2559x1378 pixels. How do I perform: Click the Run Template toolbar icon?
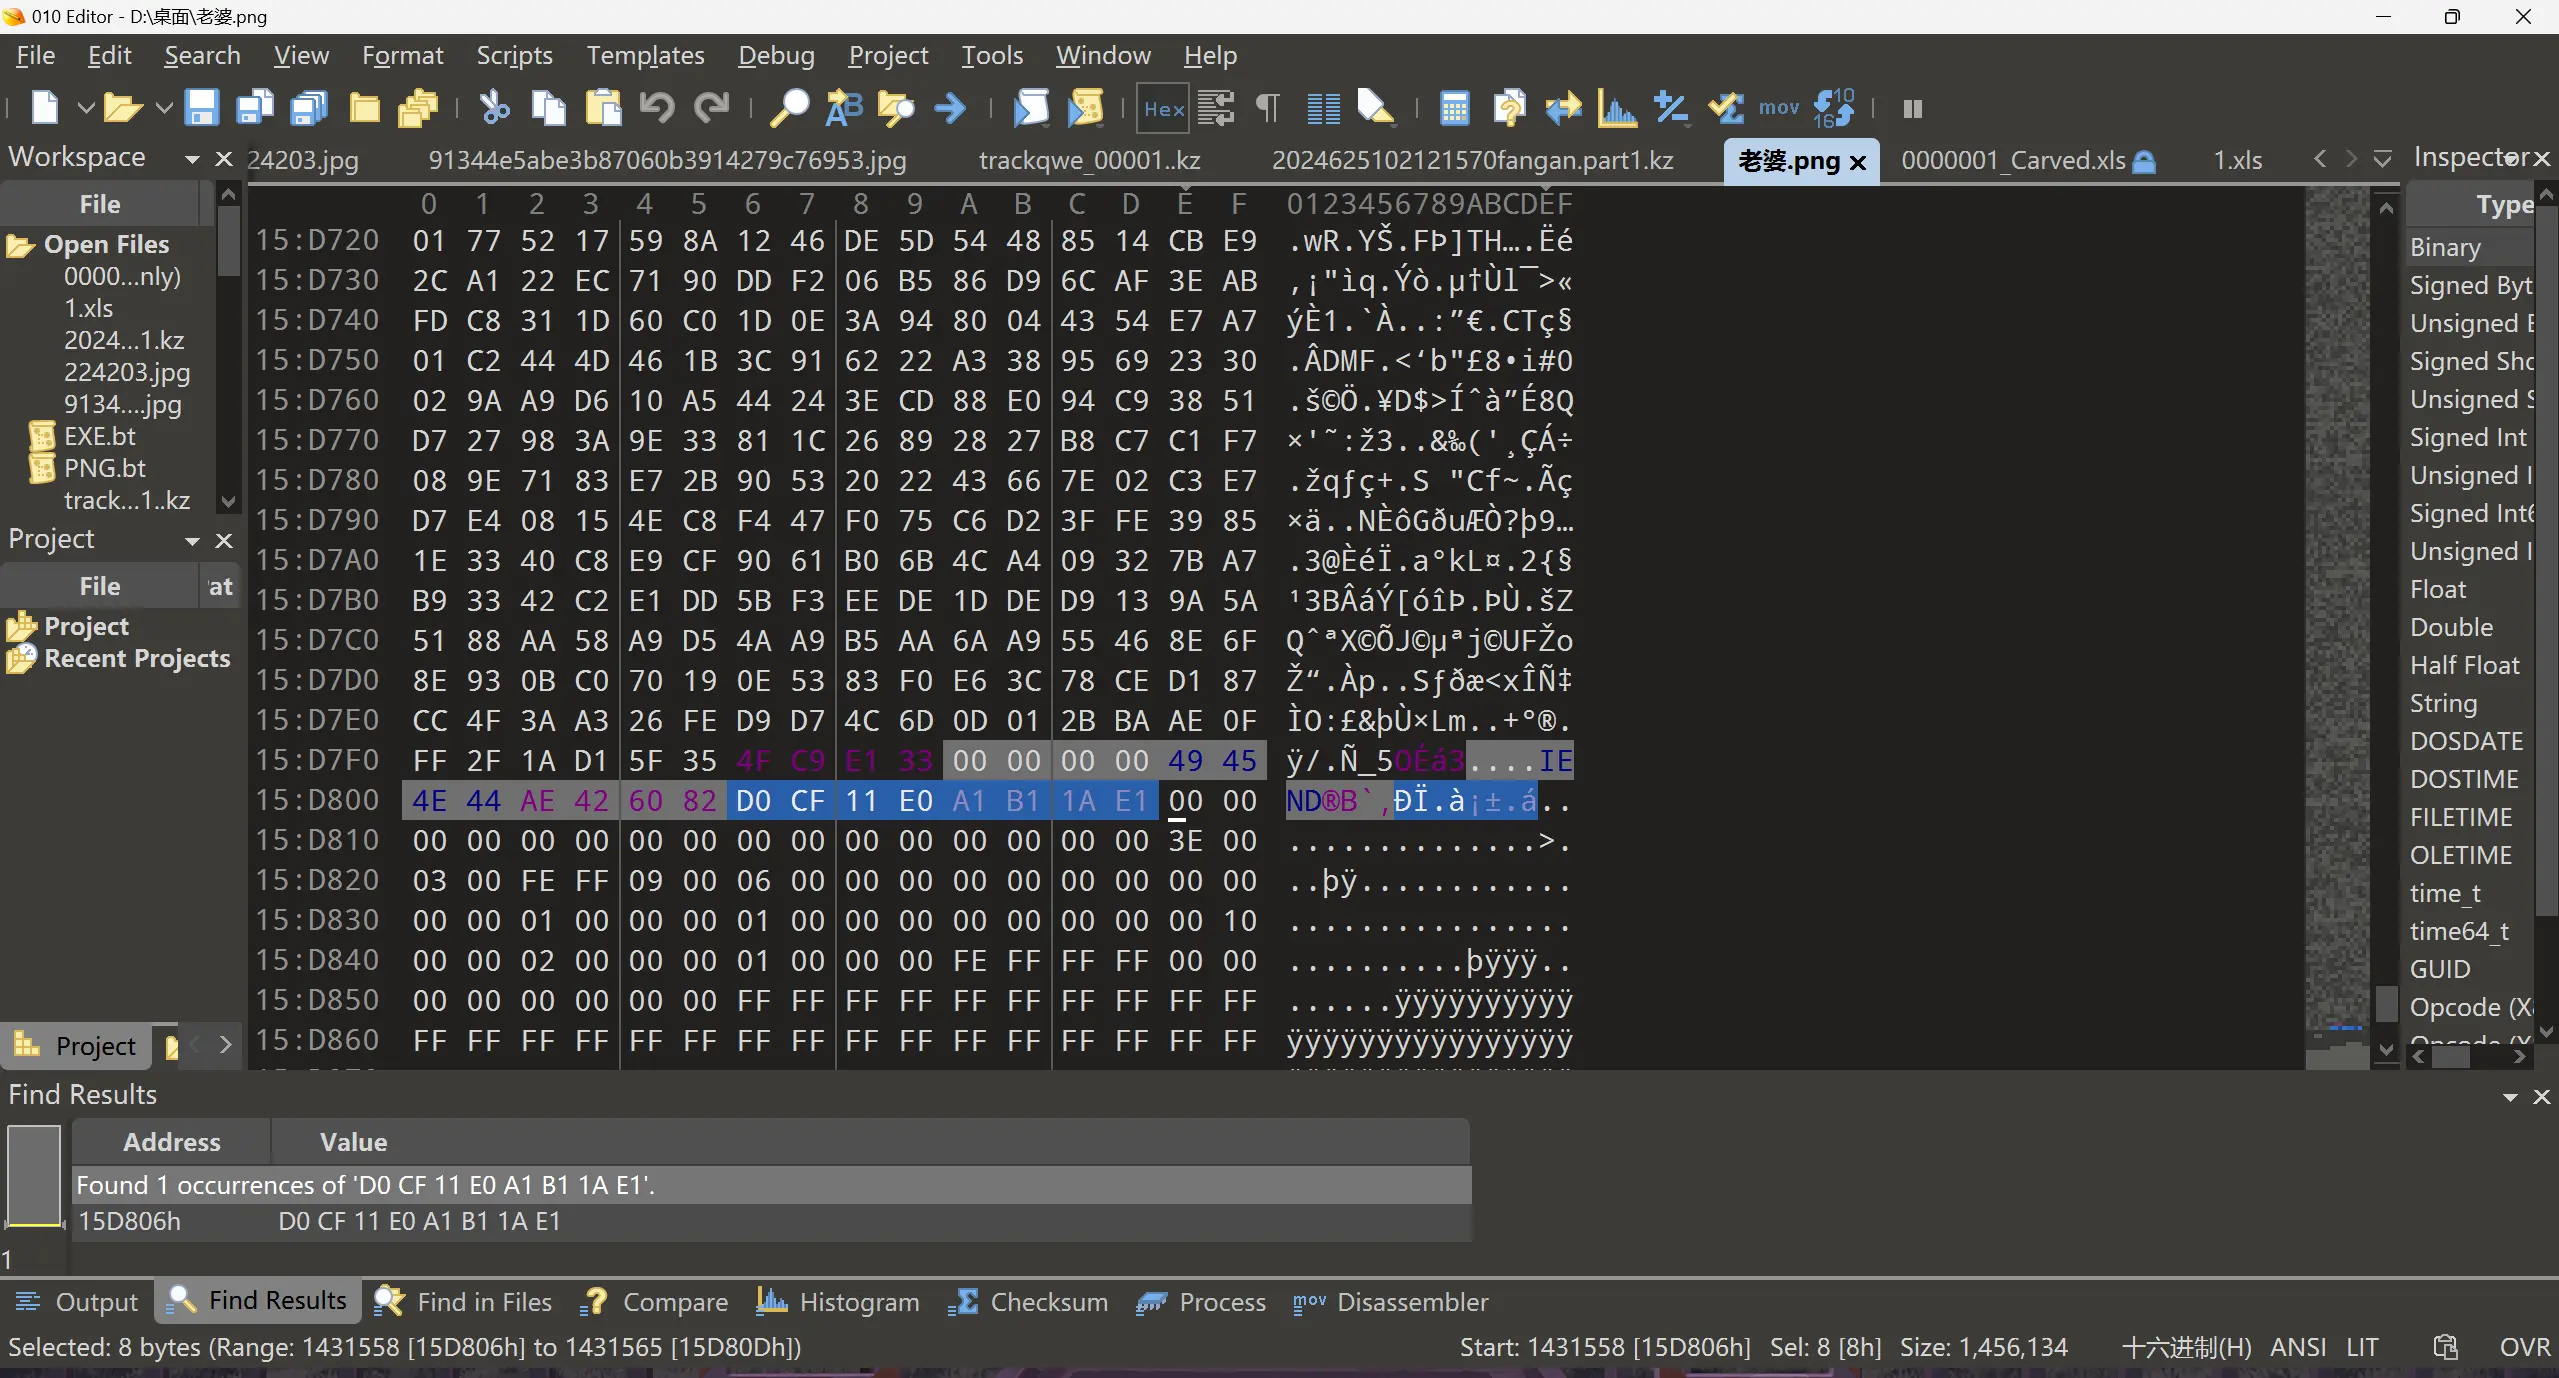tap(1085, 108)
